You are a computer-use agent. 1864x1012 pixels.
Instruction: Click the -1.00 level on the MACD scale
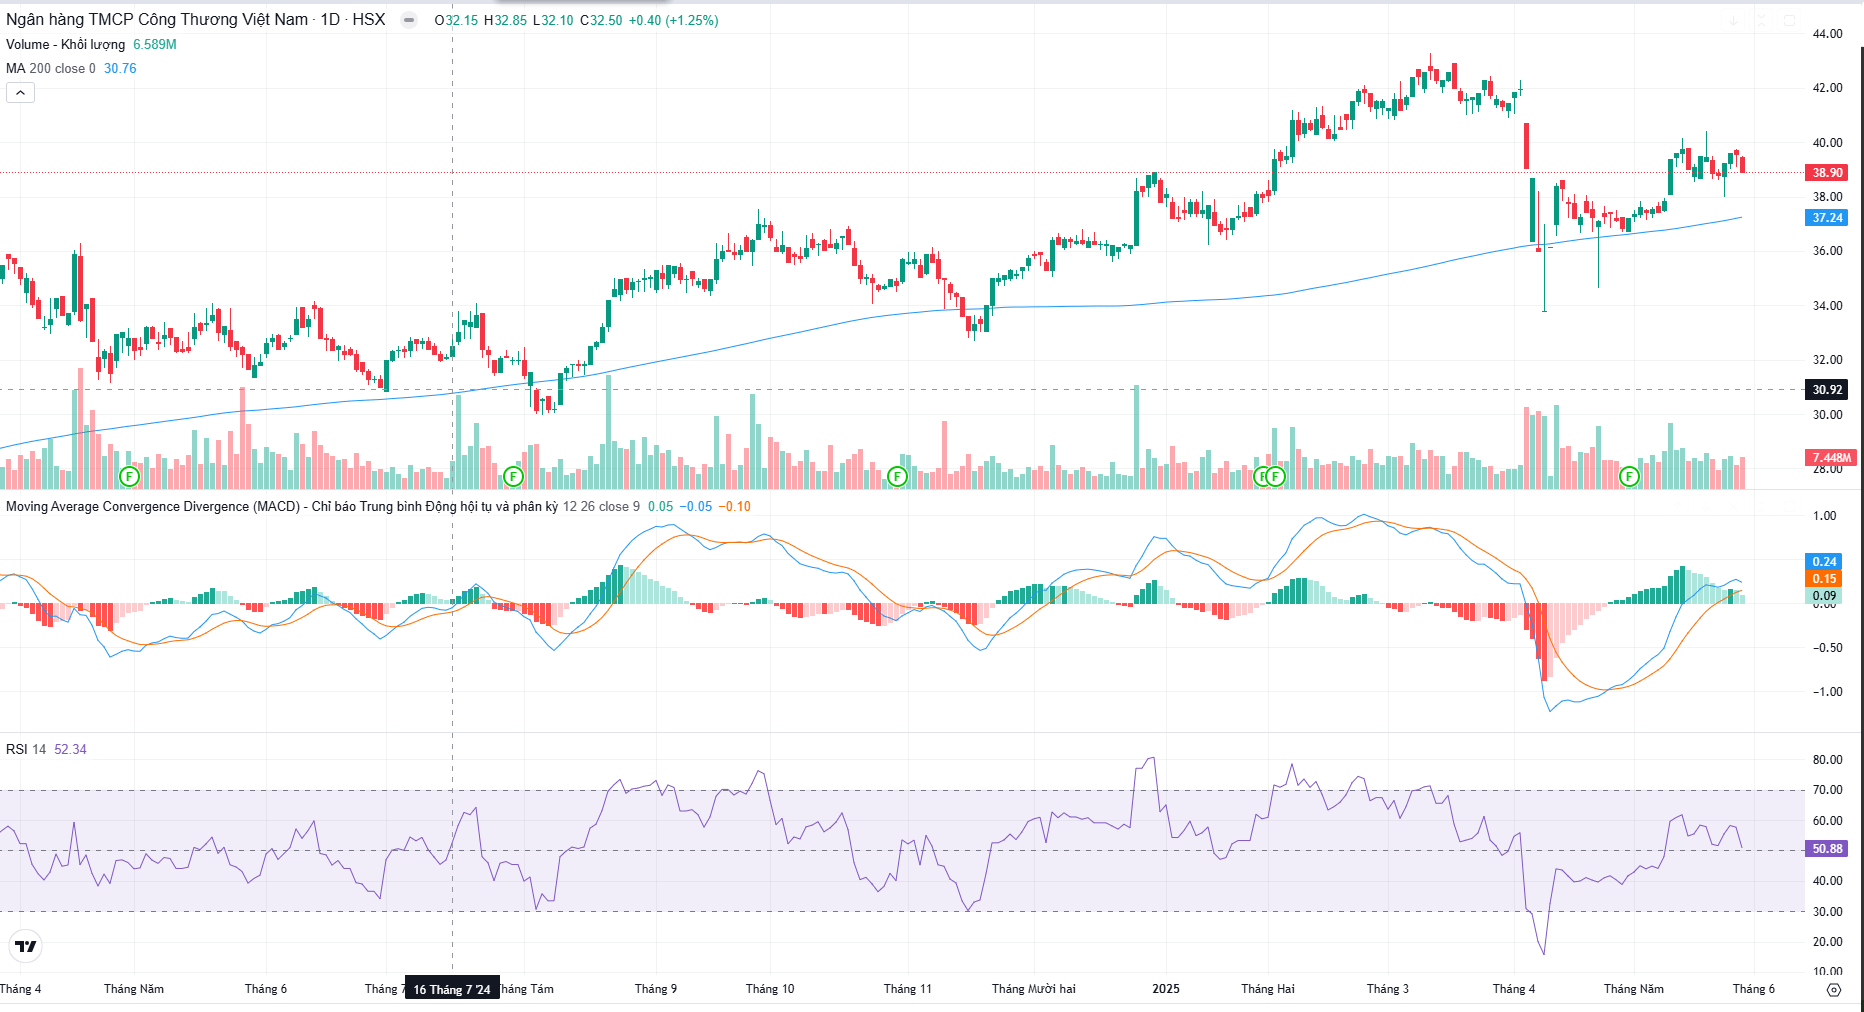pyautogui.click(x=1828, y=692)
